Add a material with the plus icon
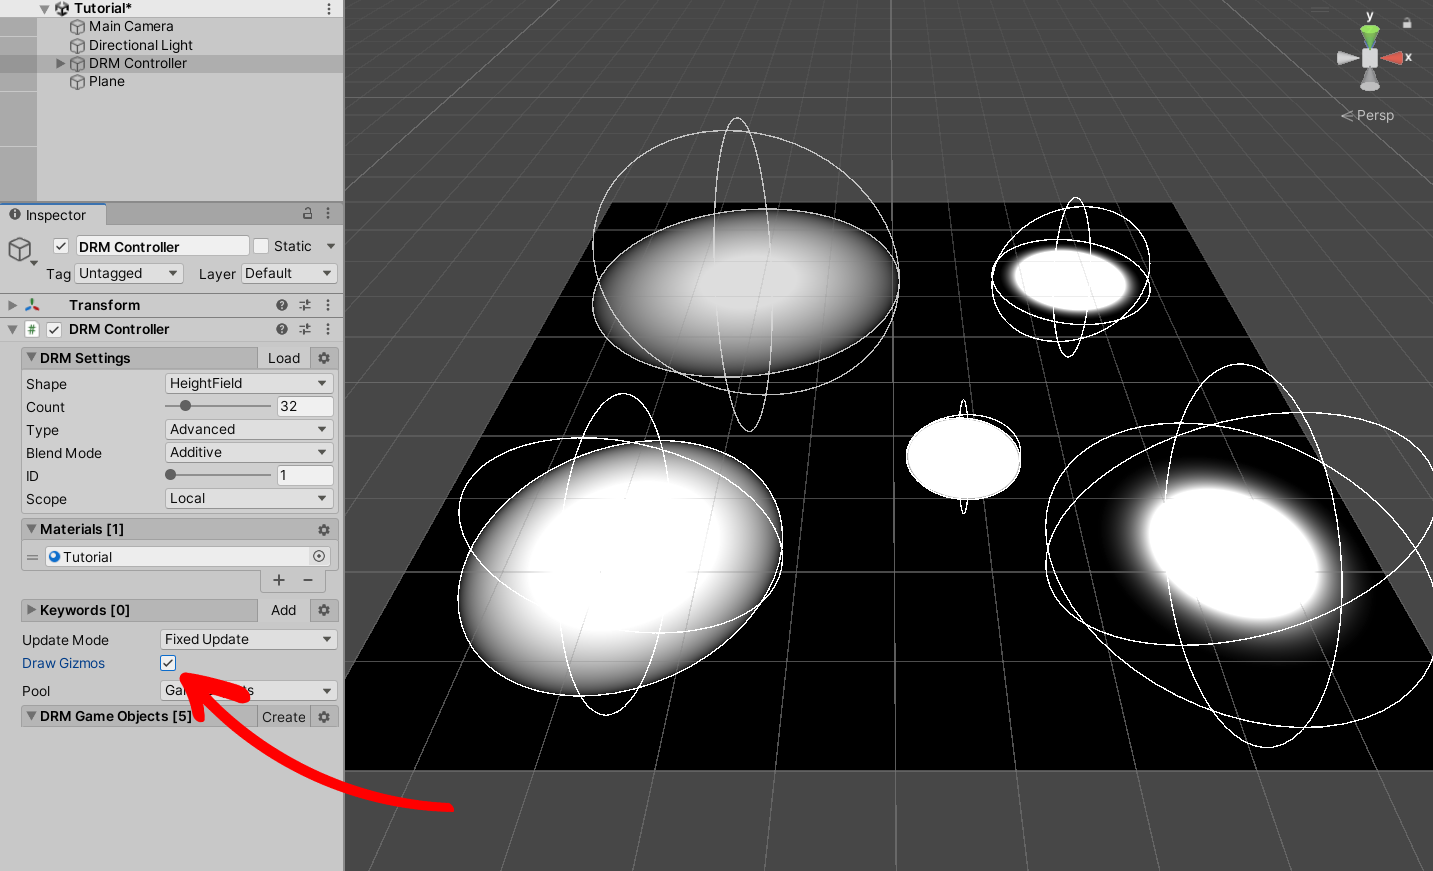Screen dimensions: 1433x871 pos(279,580)
